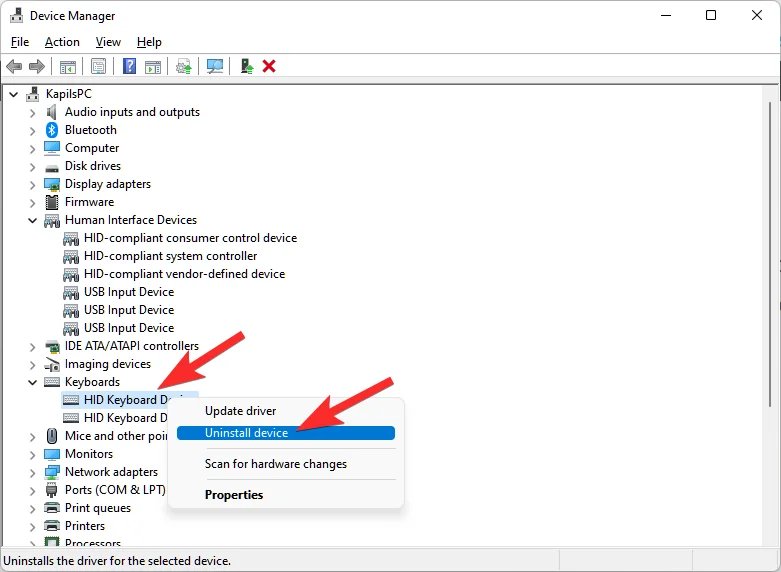Image resolution: width=781 pixels, height=572 pixels.
Task: Expand the Firmware chevron
Action: point(32,202)
